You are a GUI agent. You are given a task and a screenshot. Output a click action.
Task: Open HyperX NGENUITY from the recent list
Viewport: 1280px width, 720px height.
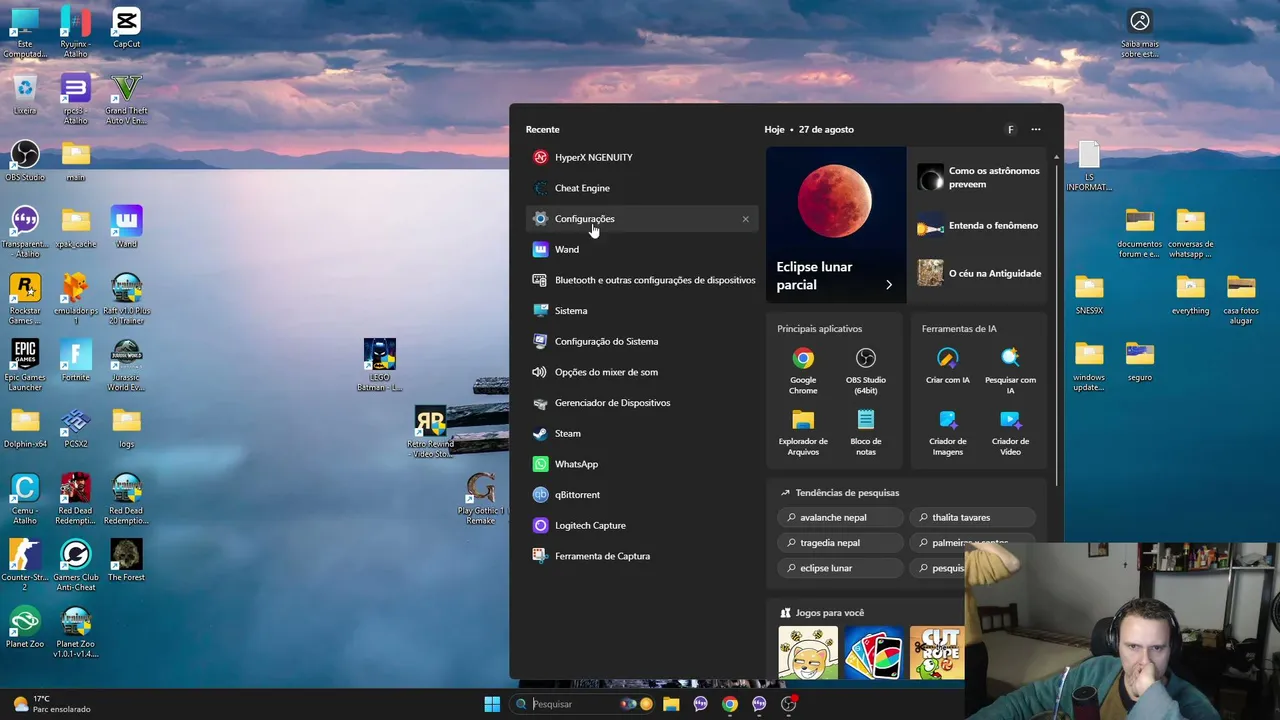(642, 157)
